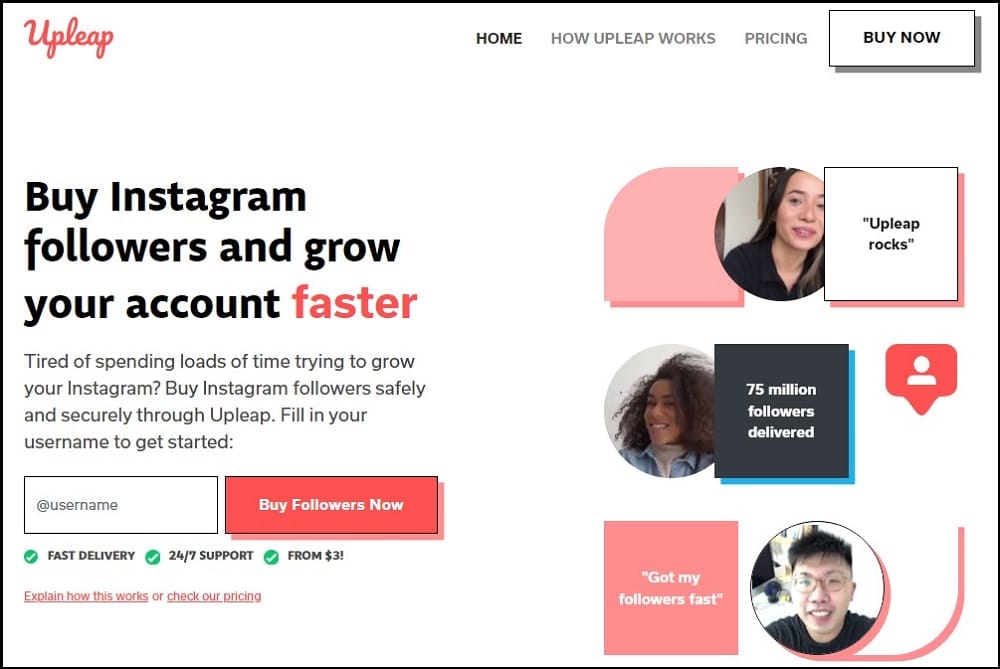Viewport: 1000px width, 669px height.
Task: Open the HOME menu item
Action: 499,38
